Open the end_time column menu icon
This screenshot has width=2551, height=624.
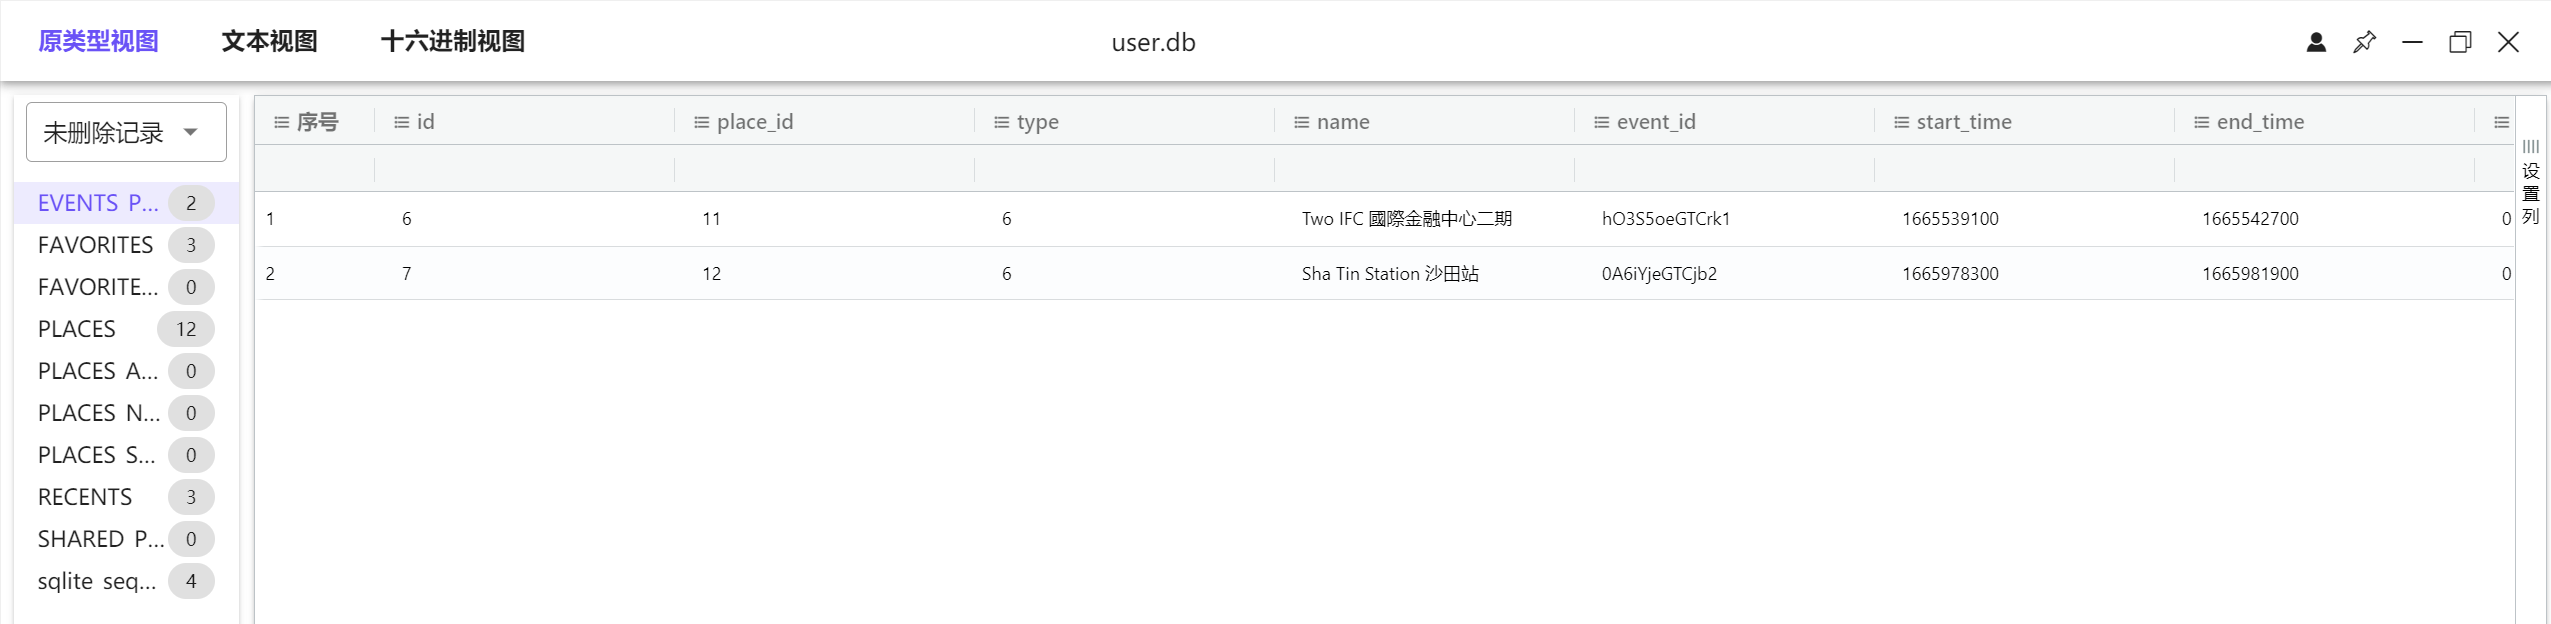click(2201, 122)
